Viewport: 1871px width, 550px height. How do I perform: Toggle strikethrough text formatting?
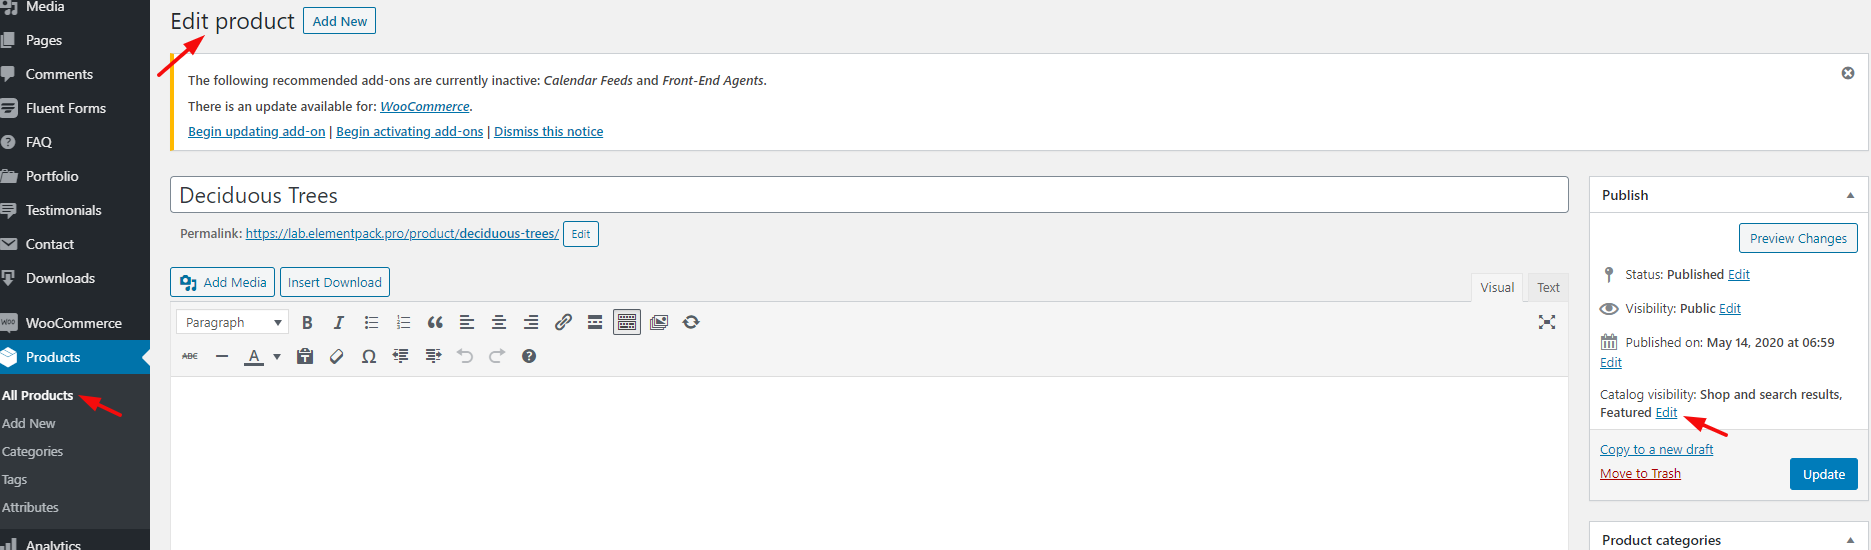click(190, 356)
